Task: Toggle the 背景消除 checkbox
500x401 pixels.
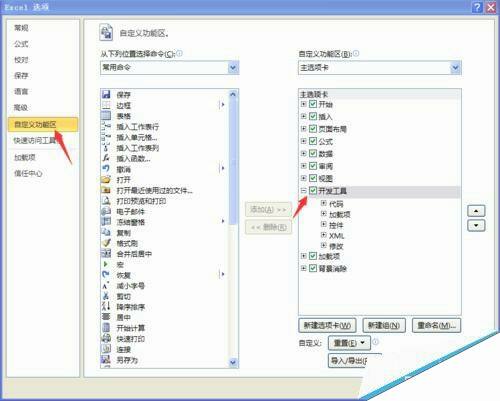Action: (313, 268)
